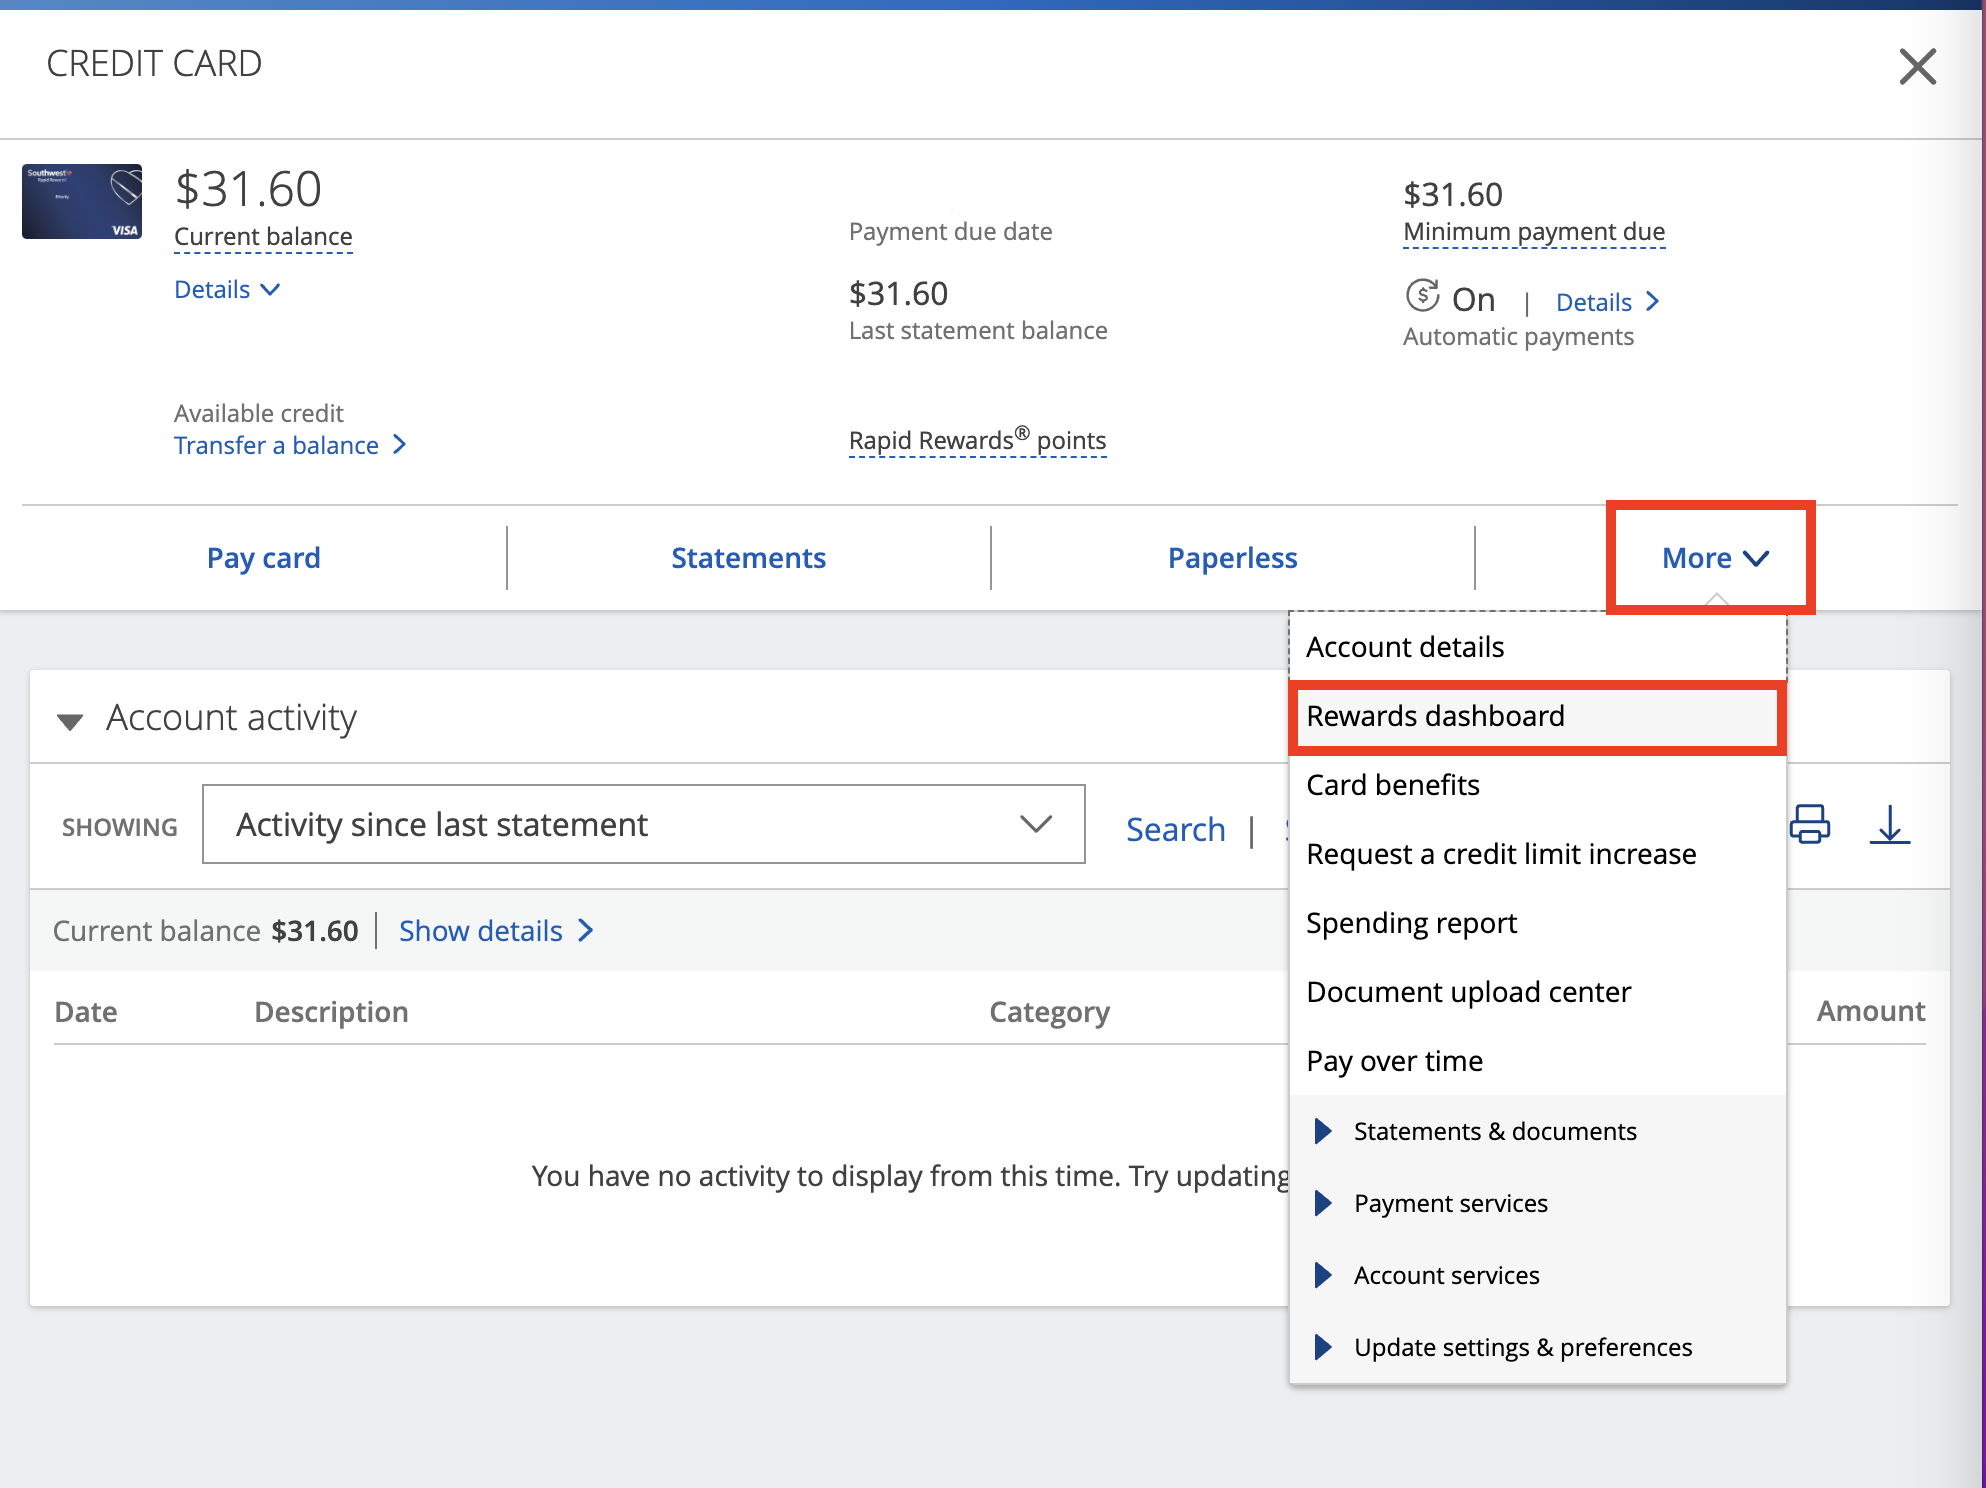Select the Pay card tab
This screenshot has width=1986, height=1488.
pyautogui.click(x=263, y=558)
